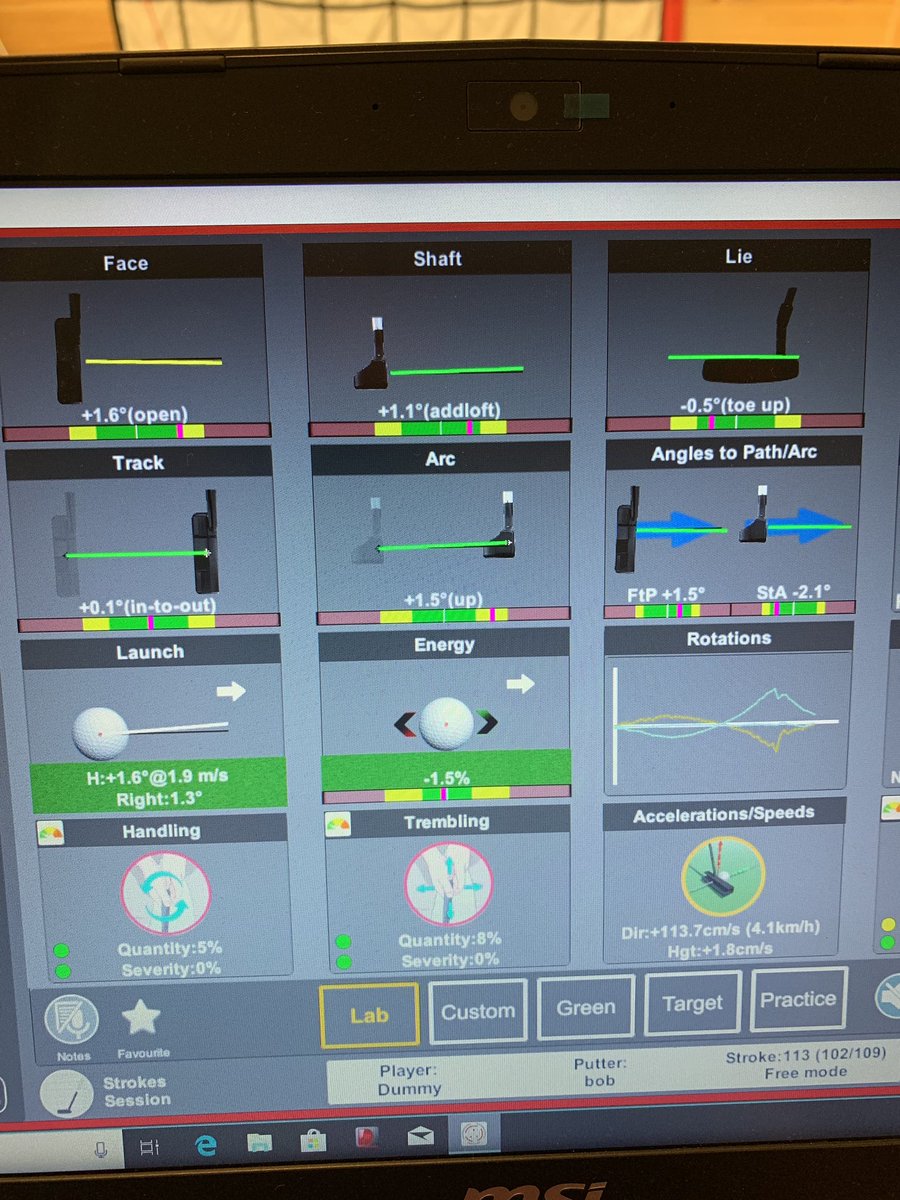Click the Energy panel direction arrow
The height and width of the screenshot is (1200, 900).
coord(521,684)
